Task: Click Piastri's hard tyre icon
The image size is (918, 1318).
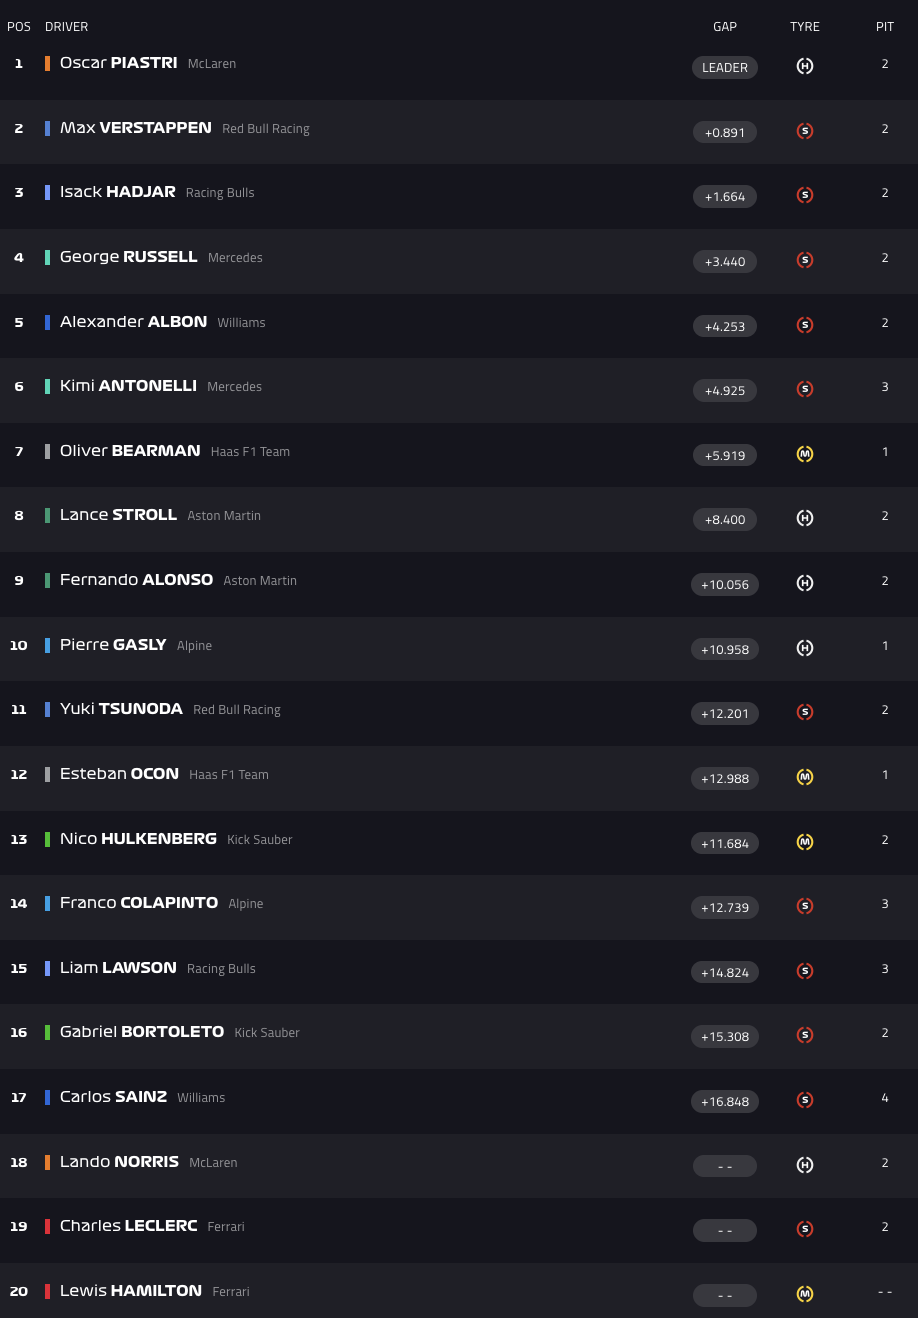Action: pyautogui.click(x=804, y=67)
